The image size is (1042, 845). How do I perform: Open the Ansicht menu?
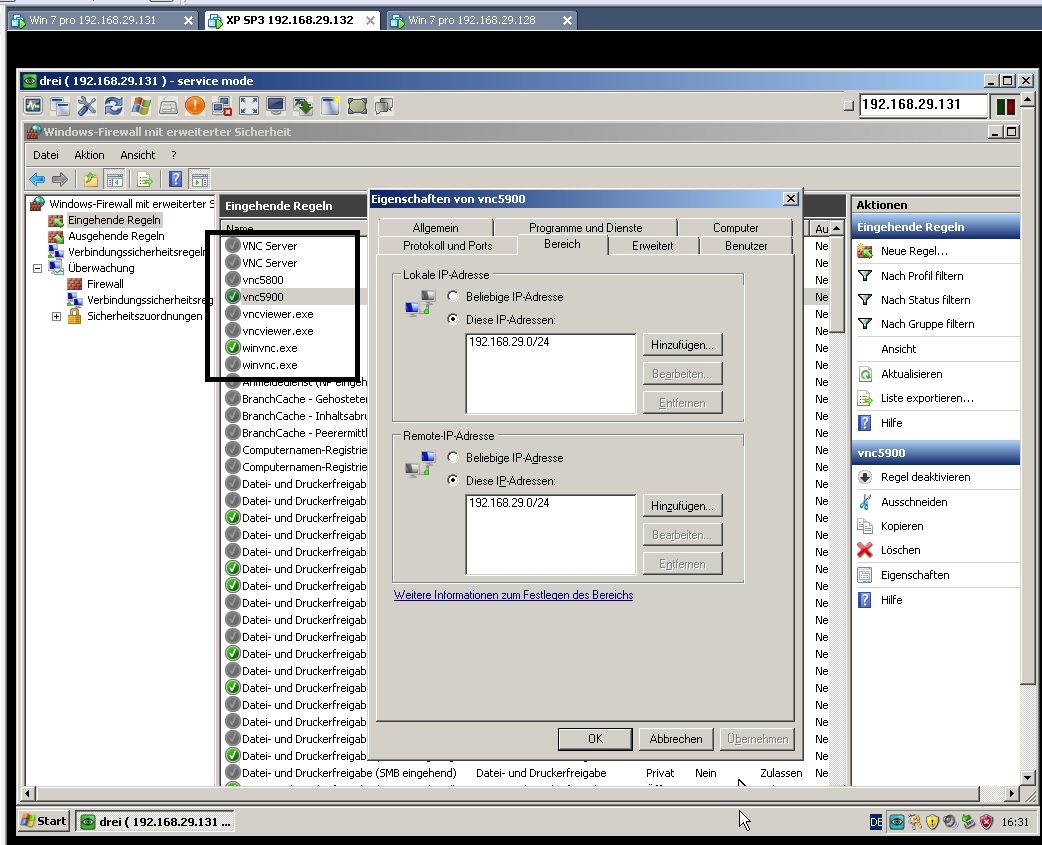point(138,155)
